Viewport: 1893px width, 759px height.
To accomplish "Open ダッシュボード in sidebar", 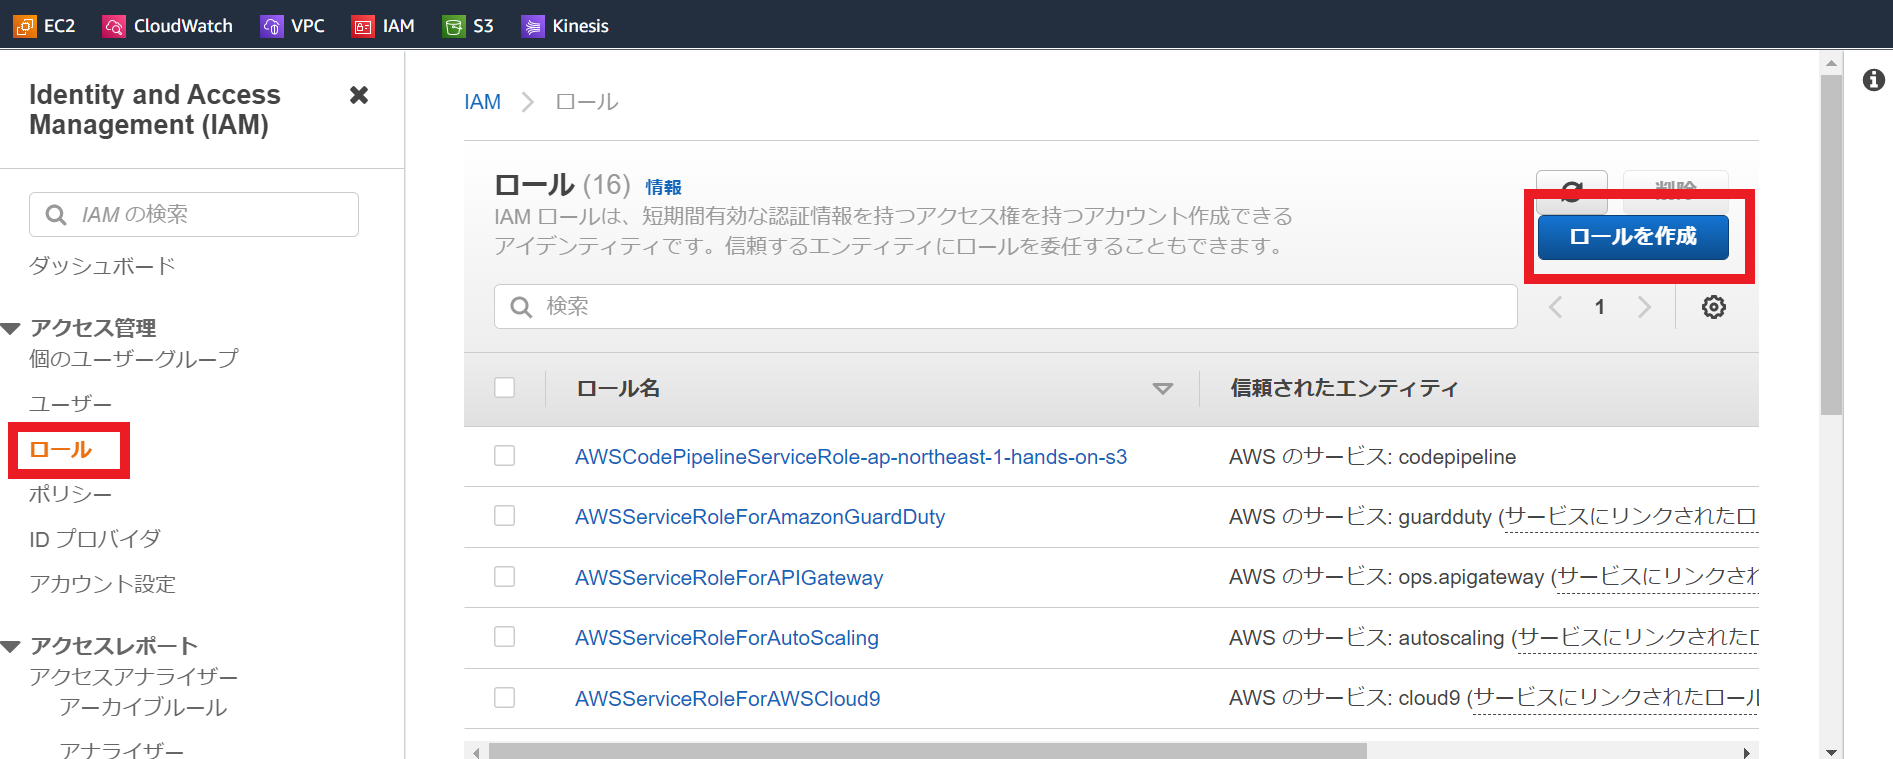I will click(x=102, y=266).
